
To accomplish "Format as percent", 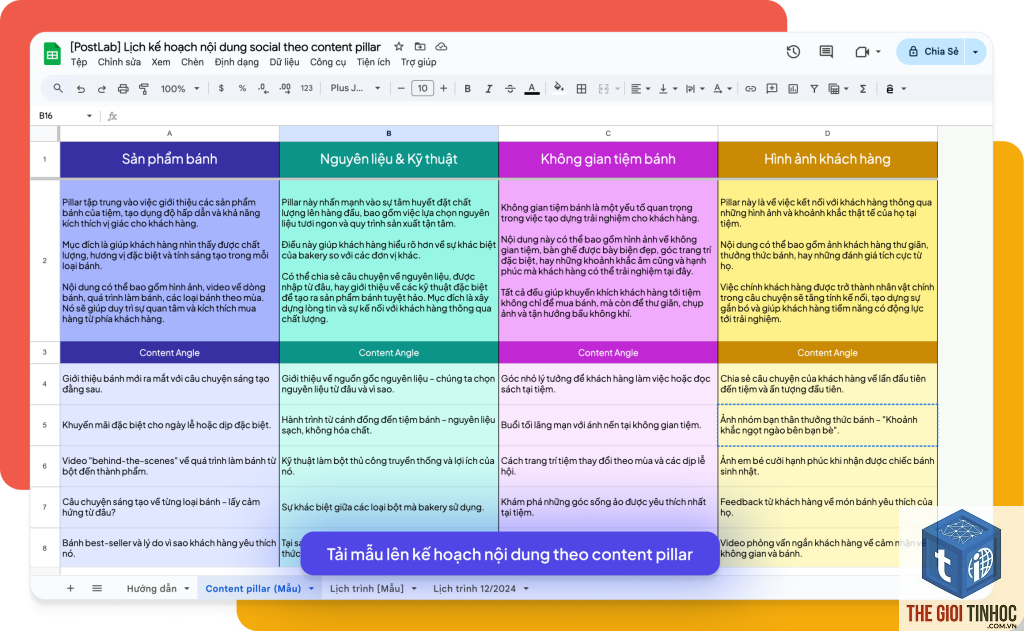I will click(x=242, y=88).
